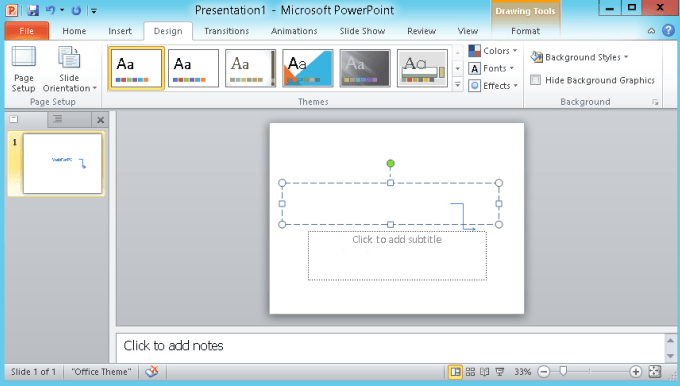
Task: Click Fit slide to window icon
Action: click(x=654, y=371)
